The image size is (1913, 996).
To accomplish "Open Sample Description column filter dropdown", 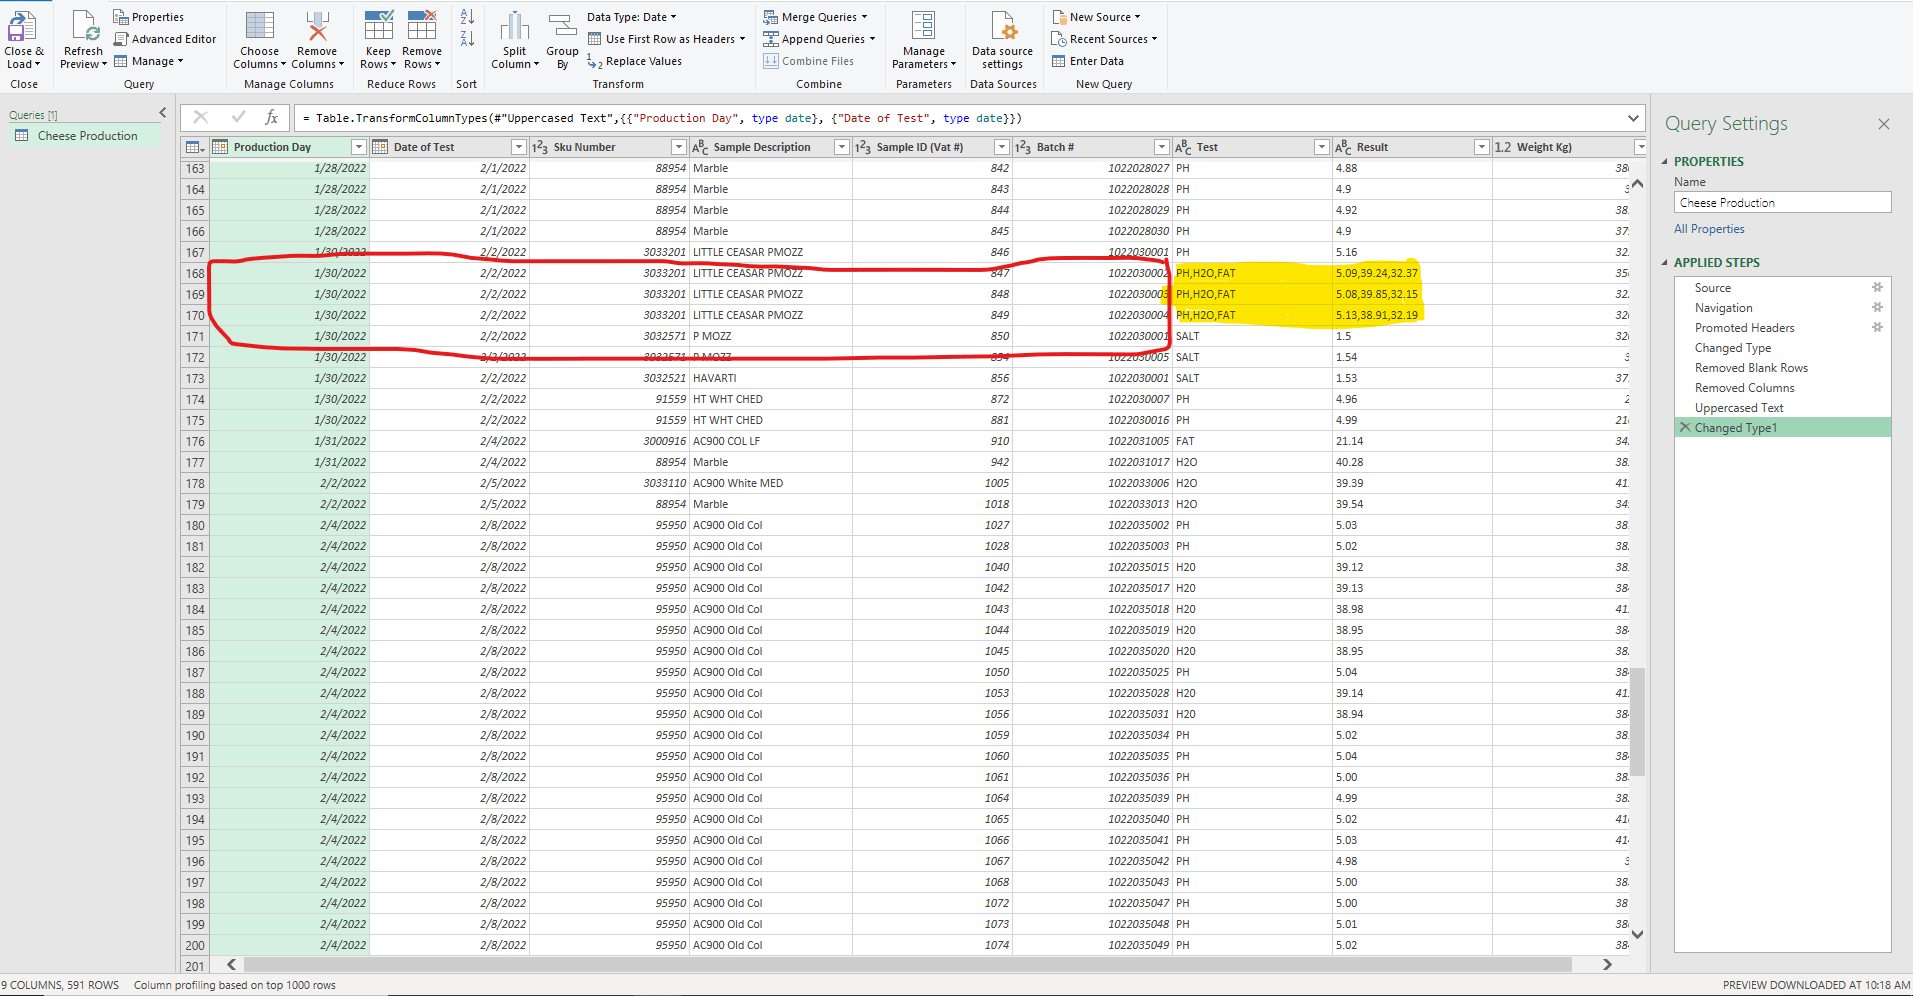I will 841,147.
